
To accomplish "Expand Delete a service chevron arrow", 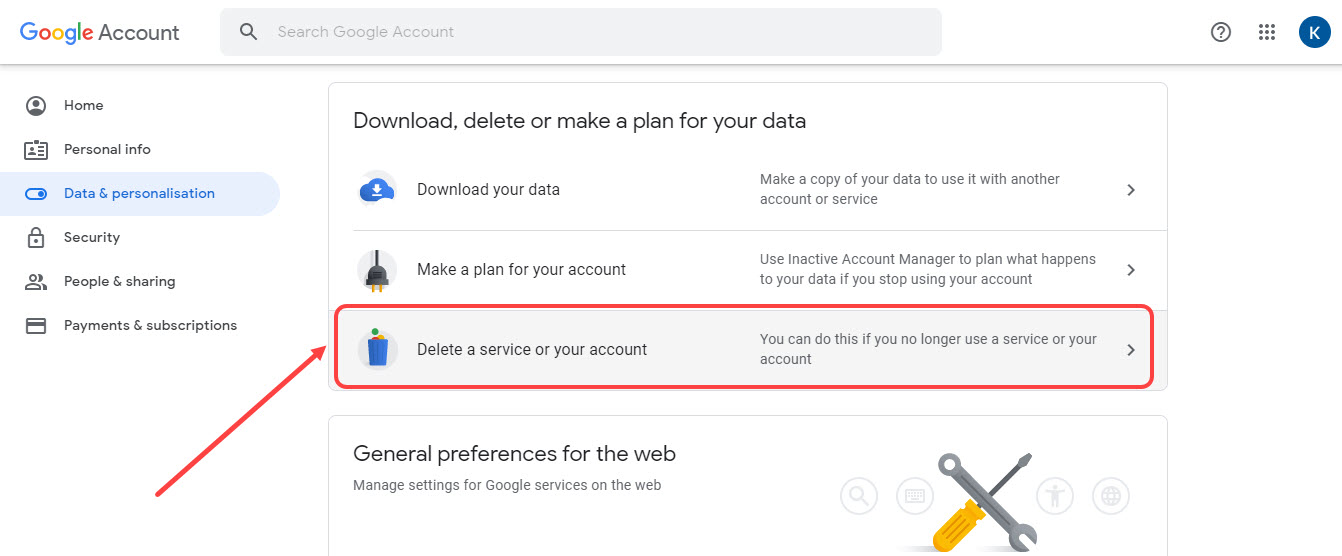I will click(x=1131, y=350).
